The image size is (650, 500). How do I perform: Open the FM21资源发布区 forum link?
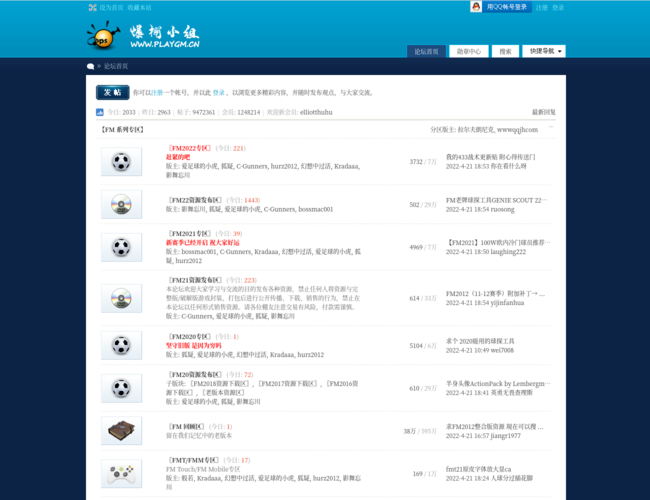point(195,280)
